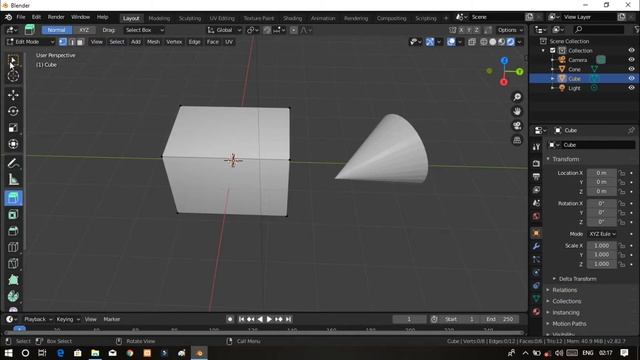Image resolution: width=640 pixels, height=360 pixels.
Task: Hide the Camera in outliner
Action: coord(631,60)
